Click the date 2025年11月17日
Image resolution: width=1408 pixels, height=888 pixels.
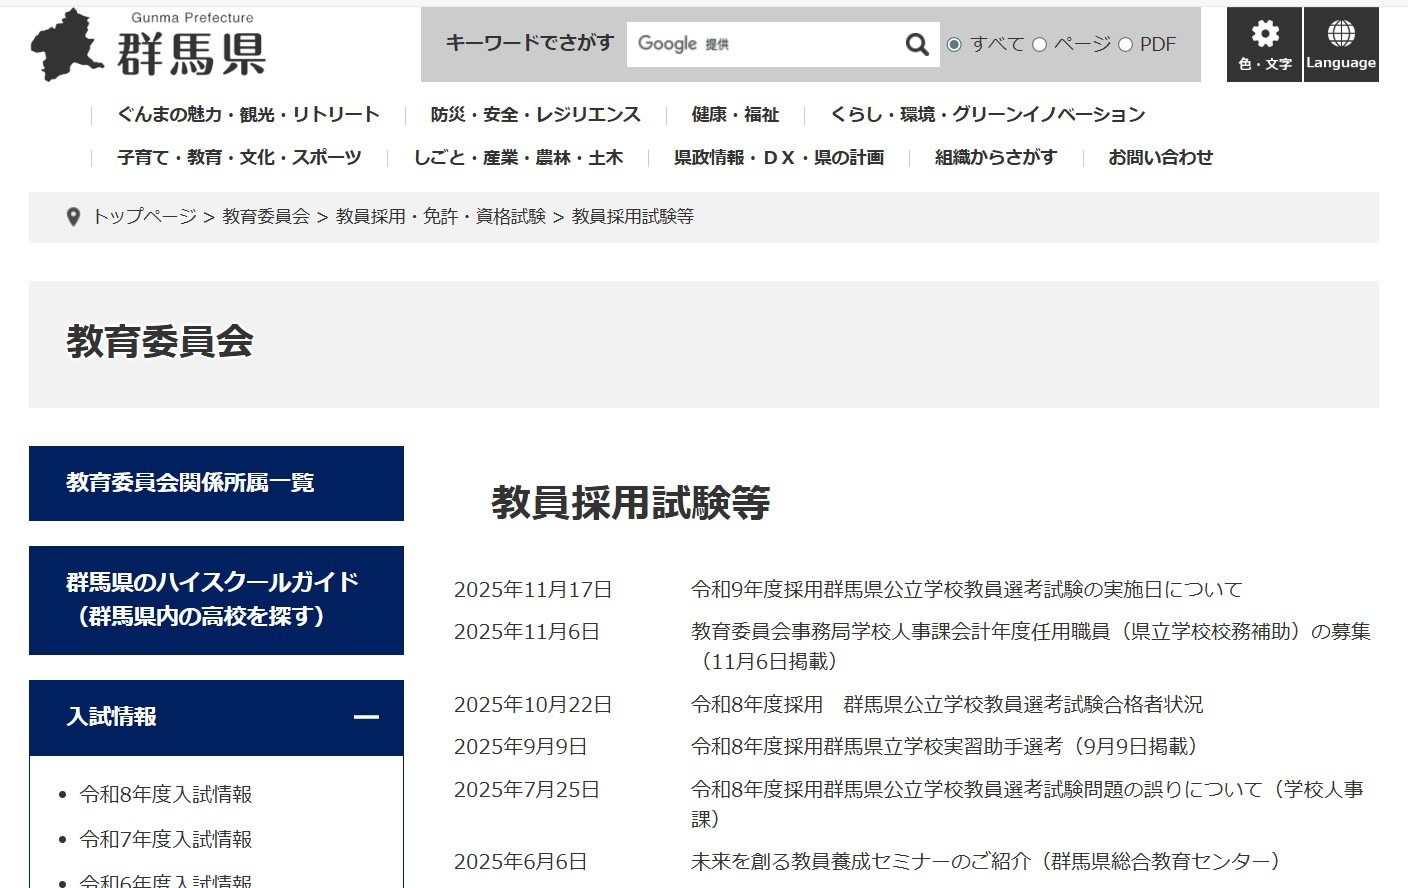(533, 590)
